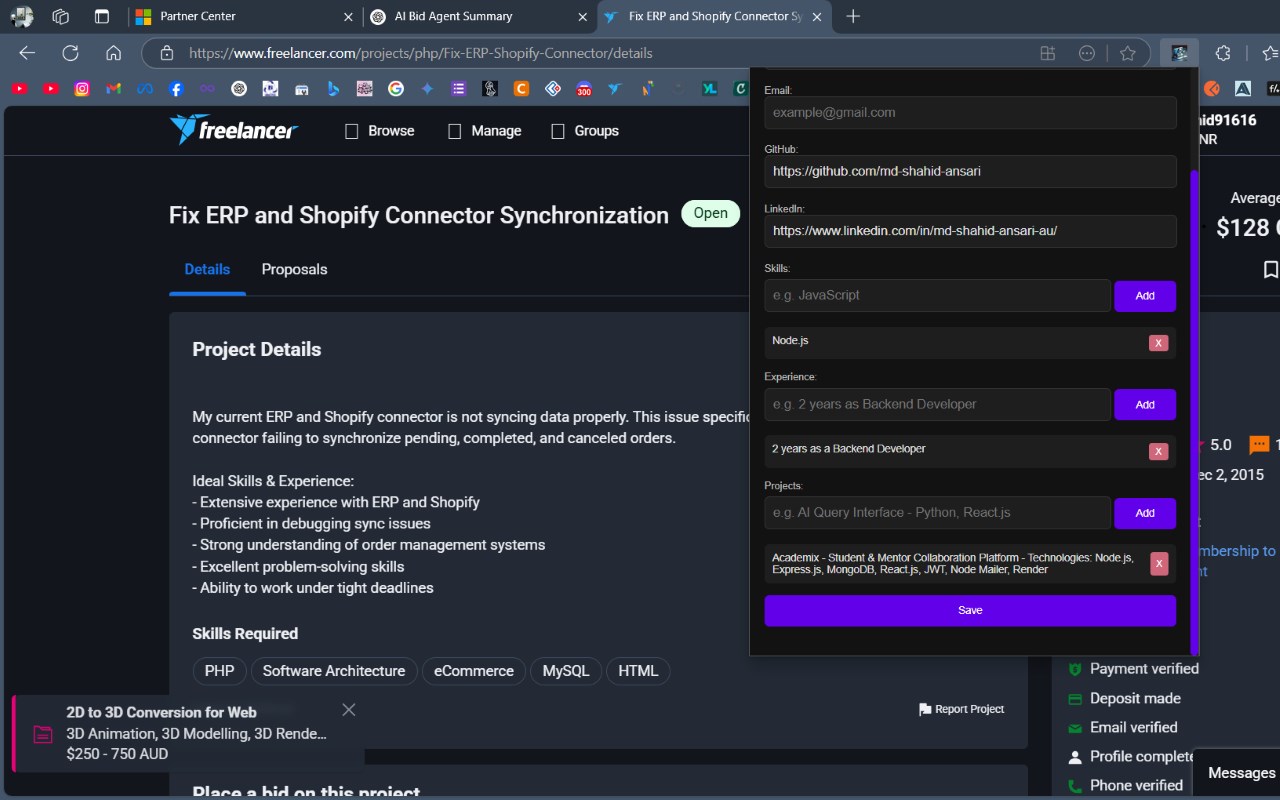
Task: Open the tab actions menu icon
Action: click(101, 16)
